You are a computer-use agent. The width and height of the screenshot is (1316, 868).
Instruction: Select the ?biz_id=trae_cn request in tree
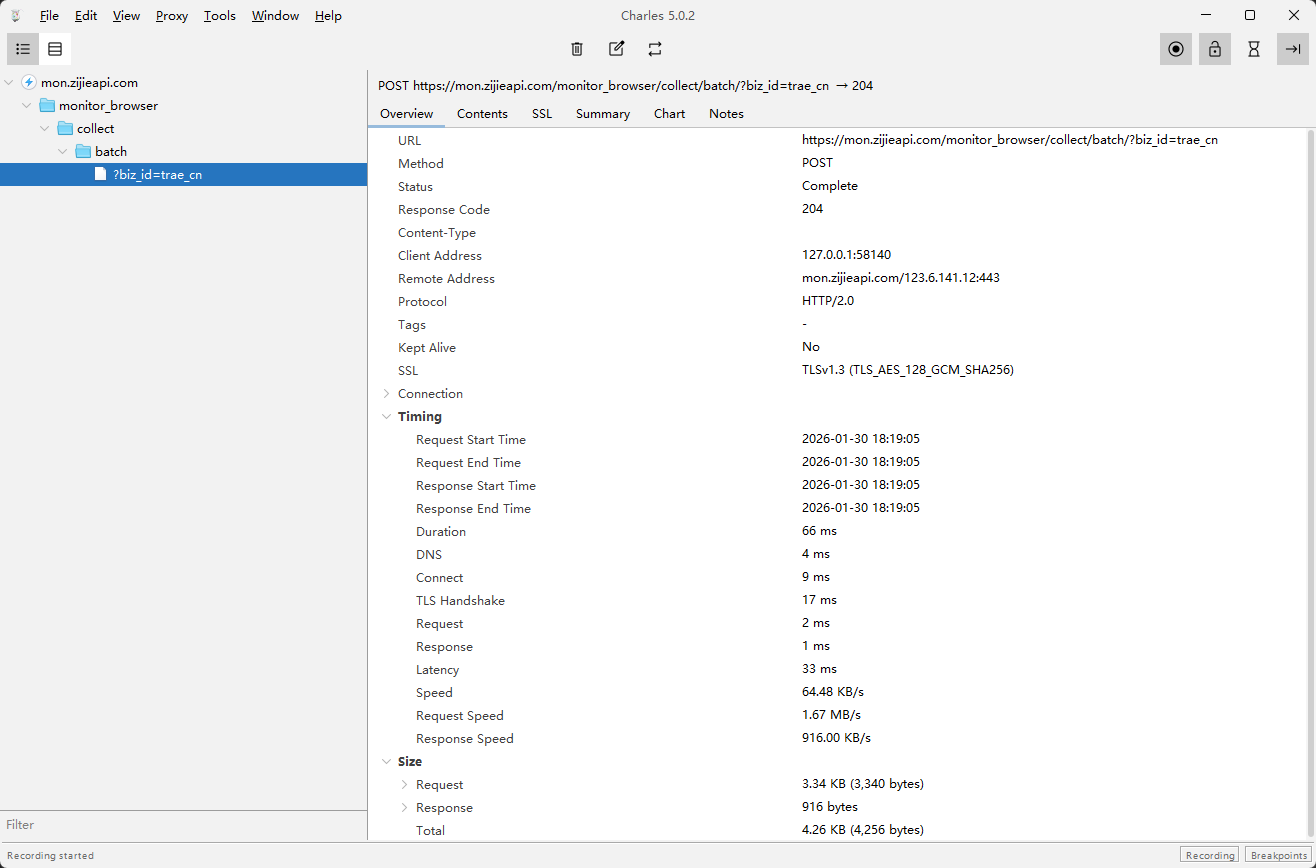[183, 174]
